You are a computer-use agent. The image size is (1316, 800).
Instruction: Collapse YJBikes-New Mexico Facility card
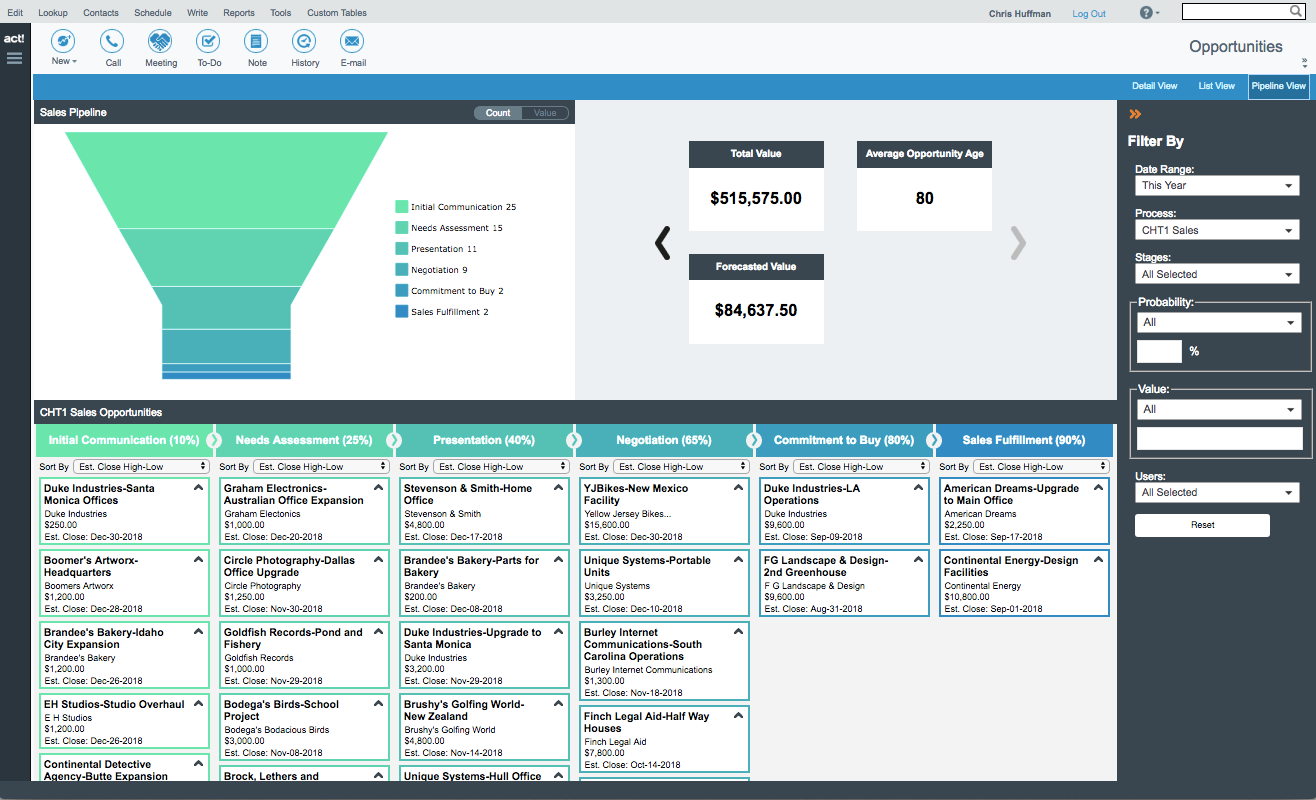coord(738,488)
